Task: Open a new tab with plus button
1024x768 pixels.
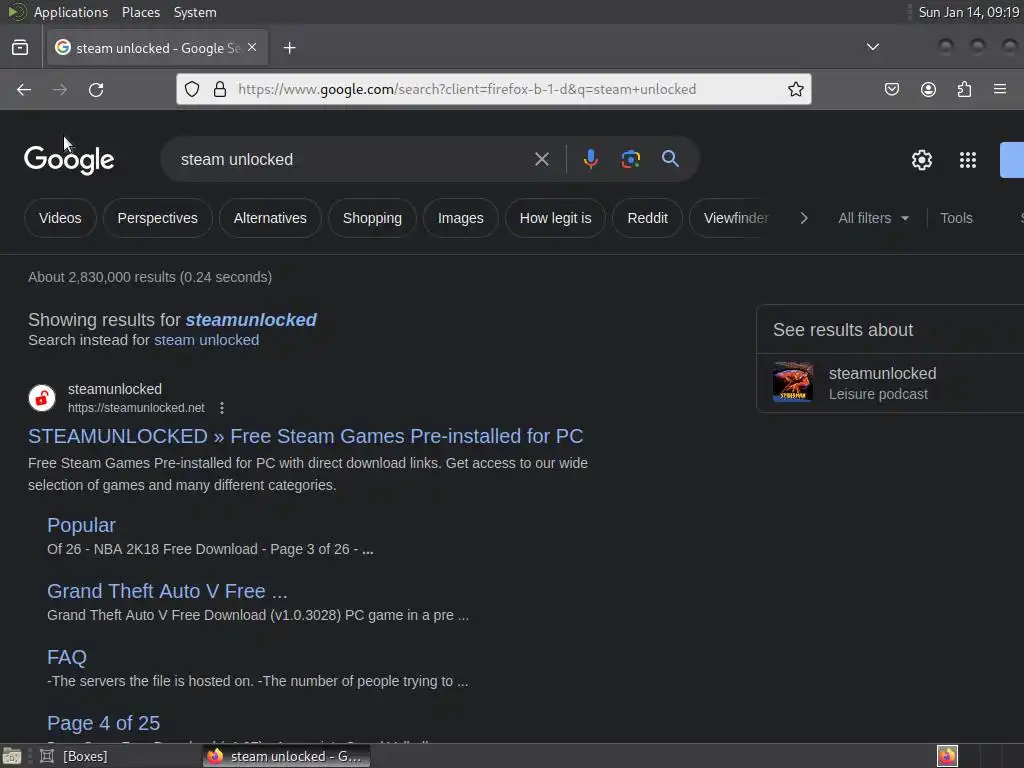Action: 289,48
